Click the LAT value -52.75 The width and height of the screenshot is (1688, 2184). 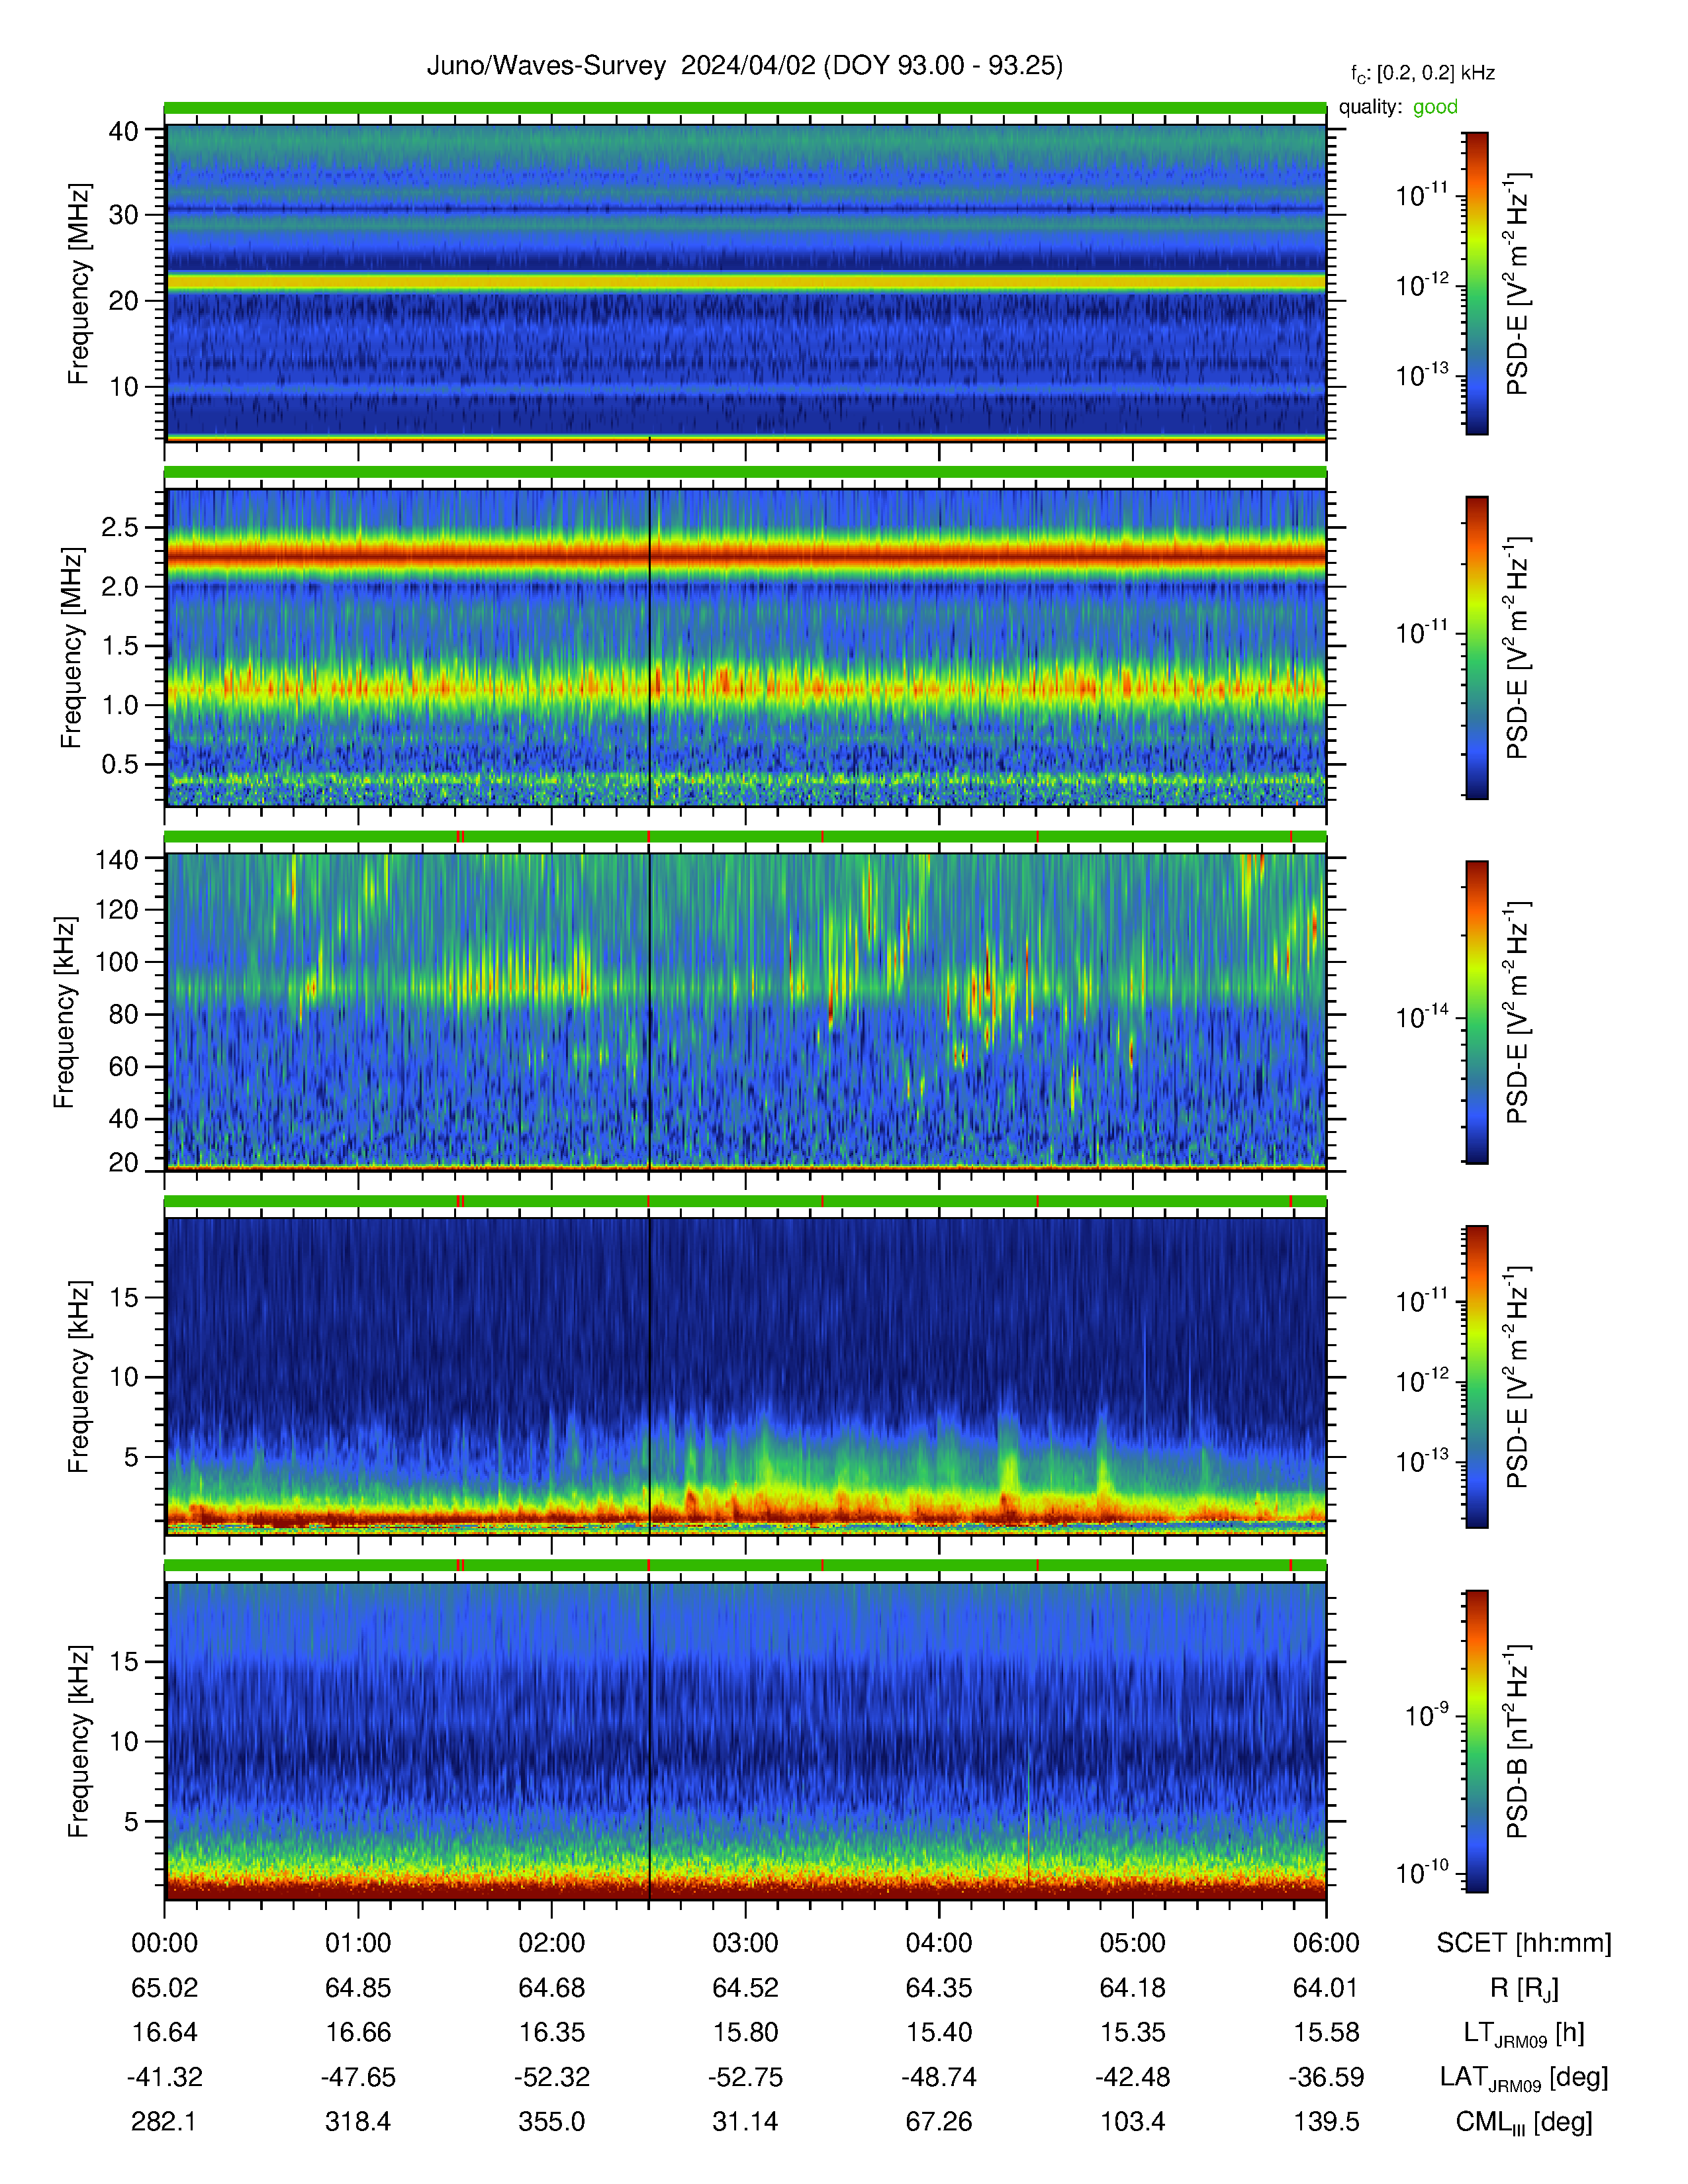click(745, 2077)
